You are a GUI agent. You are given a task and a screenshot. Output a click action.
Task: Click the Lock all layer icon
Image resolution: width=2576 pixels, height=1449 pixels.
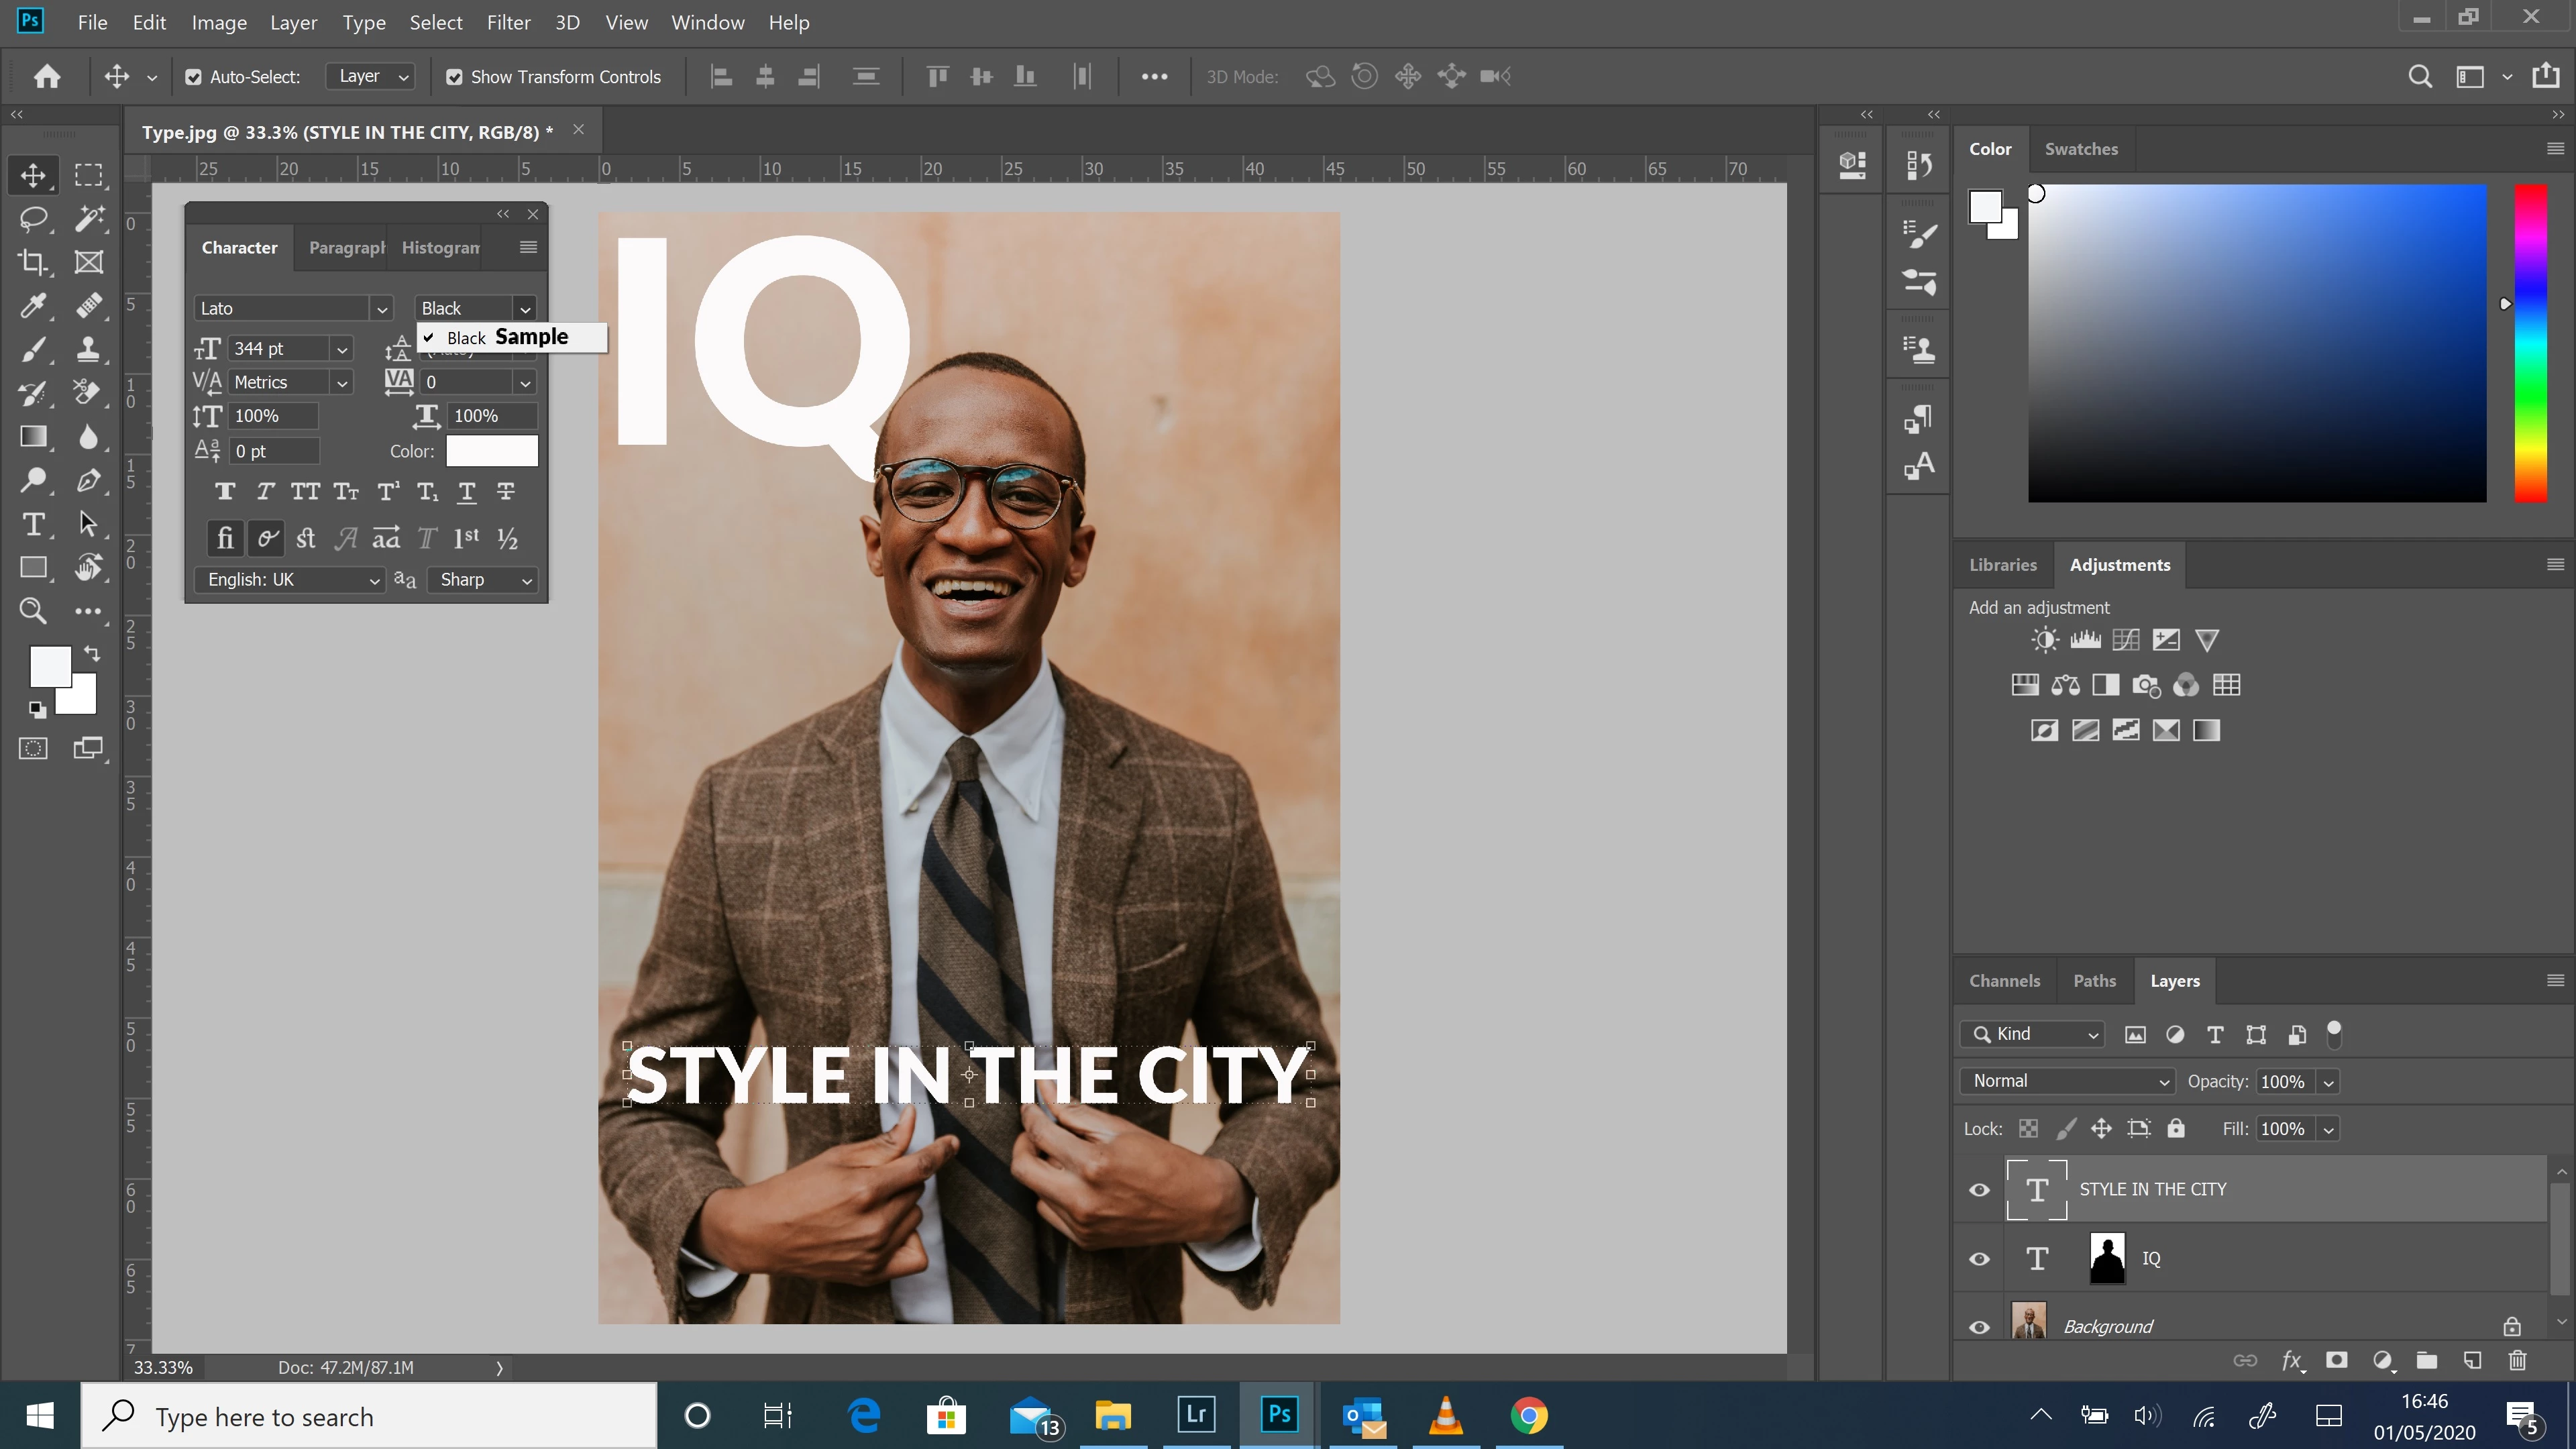2175,1129
